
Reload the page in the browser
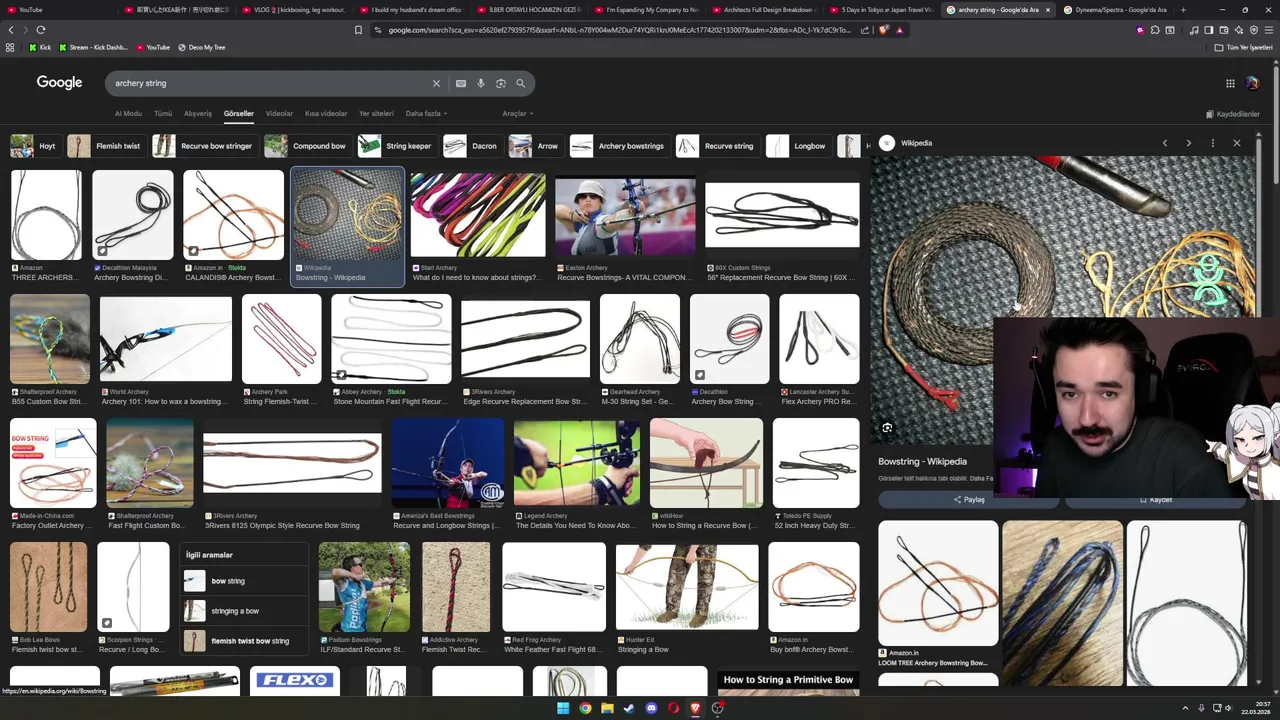(x=40, y=30)
